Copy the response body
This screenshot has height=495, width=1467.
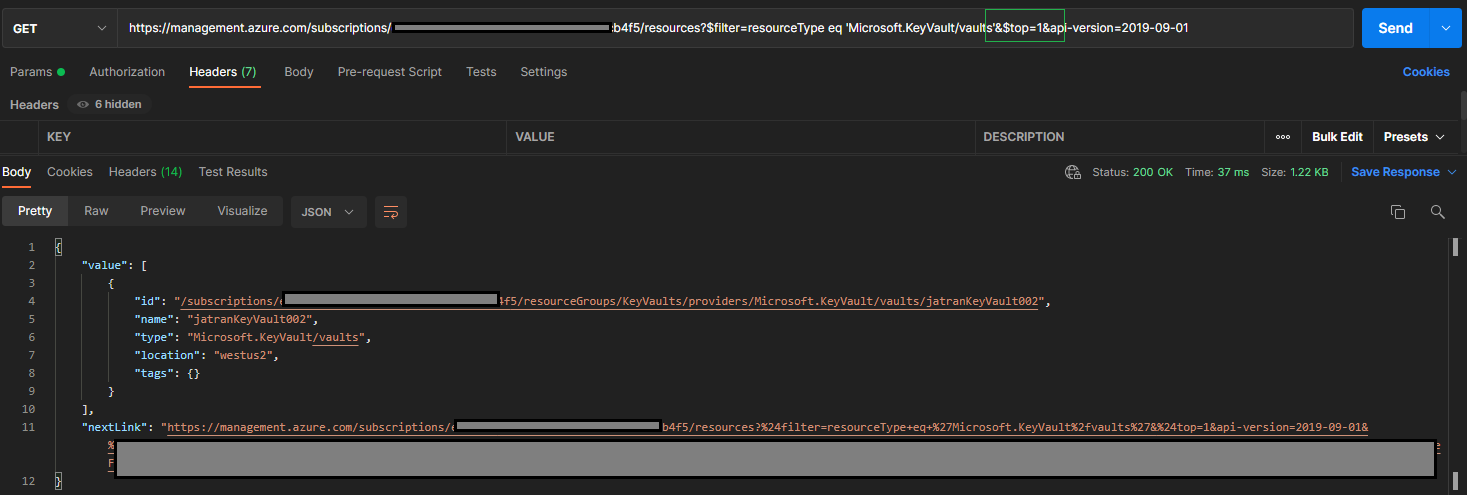point(1398,212)
